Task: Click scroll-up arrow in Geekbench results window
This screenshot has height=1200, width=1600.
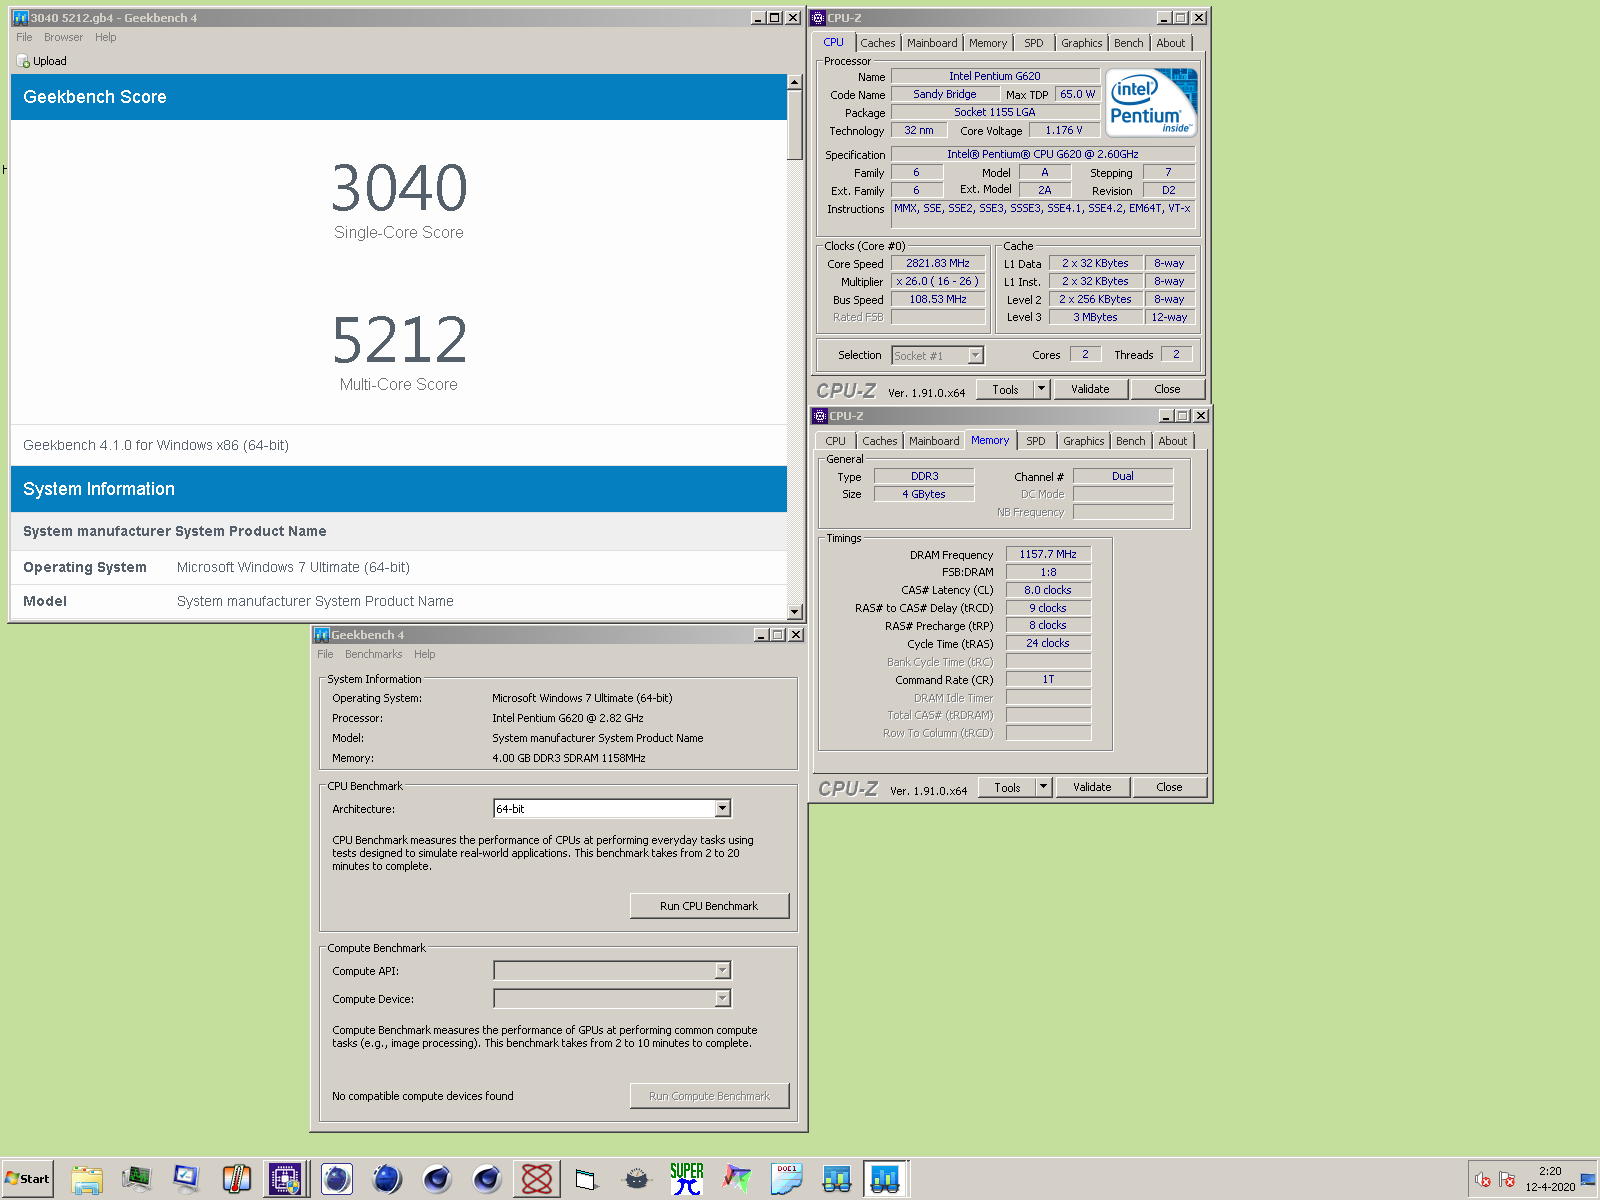Action: click(795, 82)
